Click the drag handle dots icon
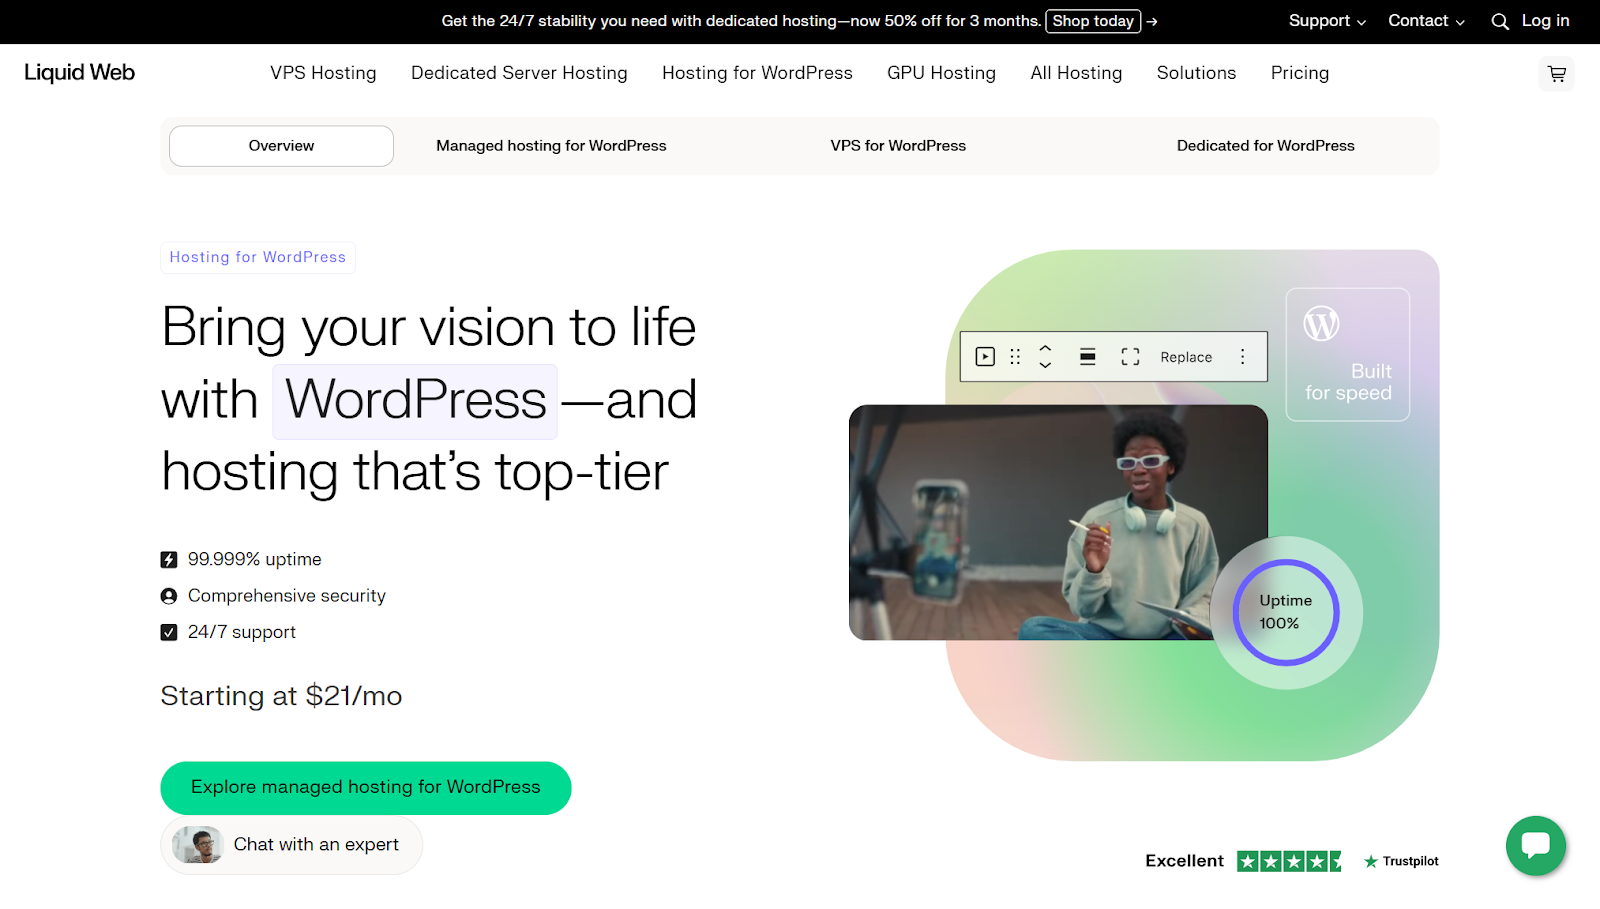The width and height of the screenshot is (1600, 909). coord(1015,357)
